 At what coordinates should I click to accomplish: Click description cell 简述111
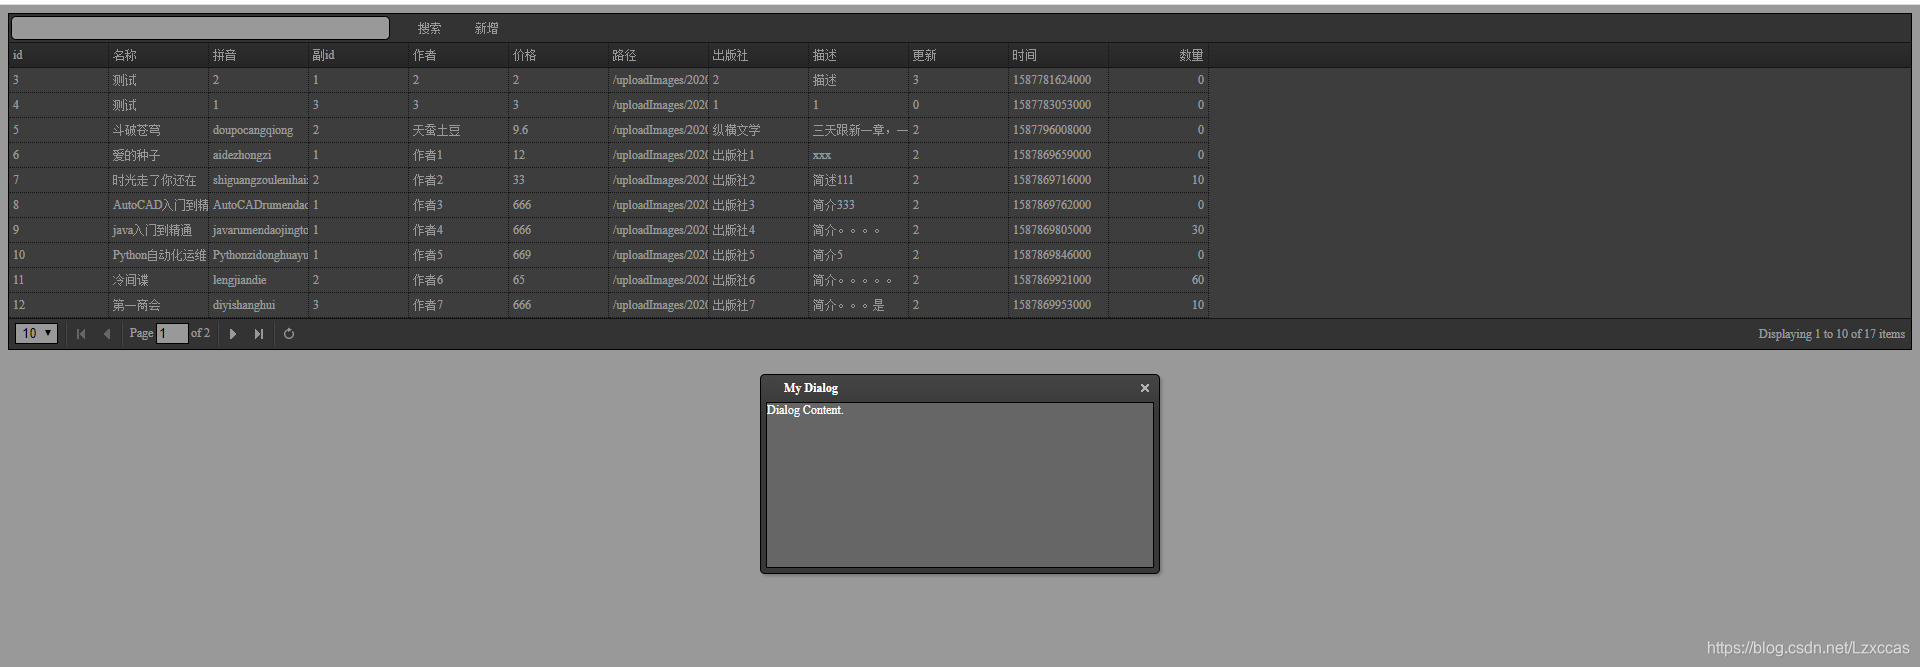coord(858,180)
